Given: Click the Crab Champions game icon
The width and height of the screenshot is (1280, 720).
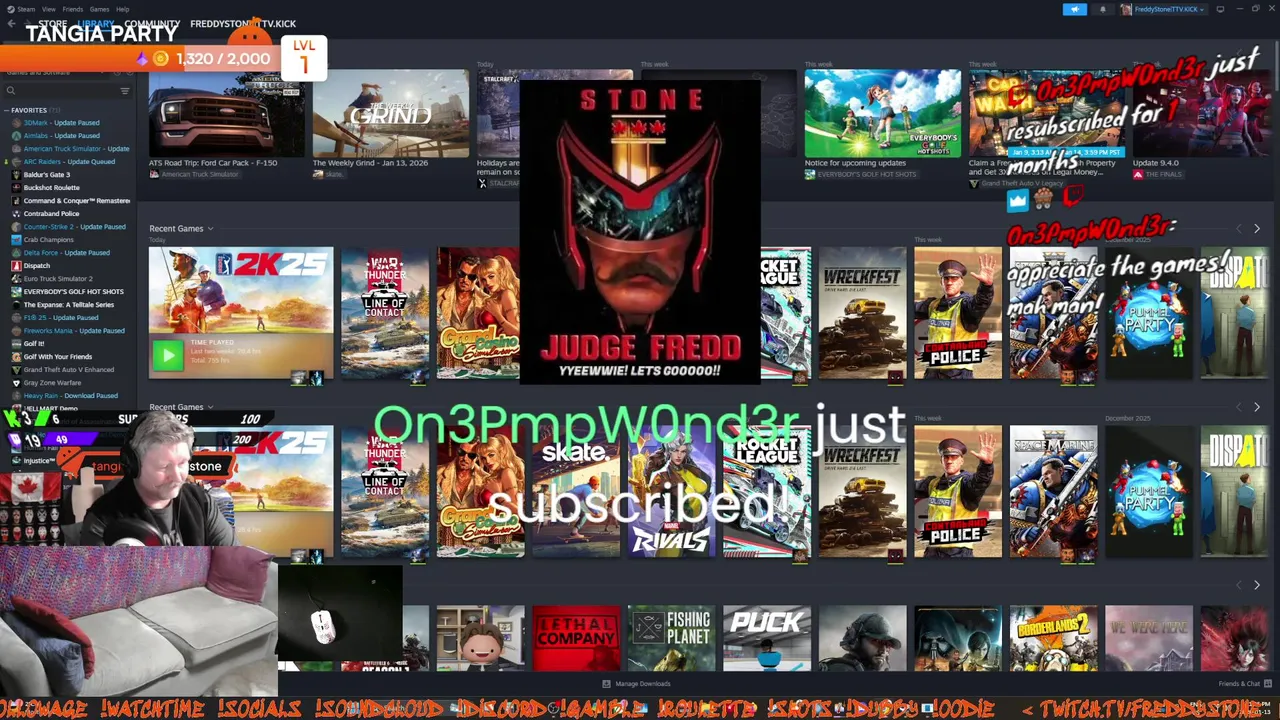Looking at the screenshot, I should (16, 240).
